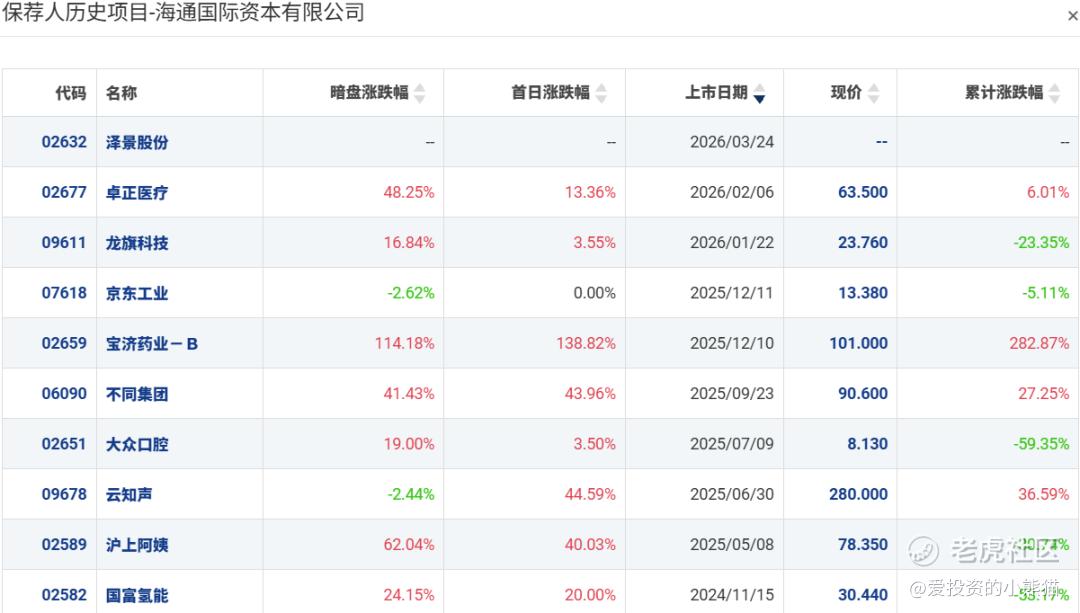Open stock 云知声

[129, 495]
